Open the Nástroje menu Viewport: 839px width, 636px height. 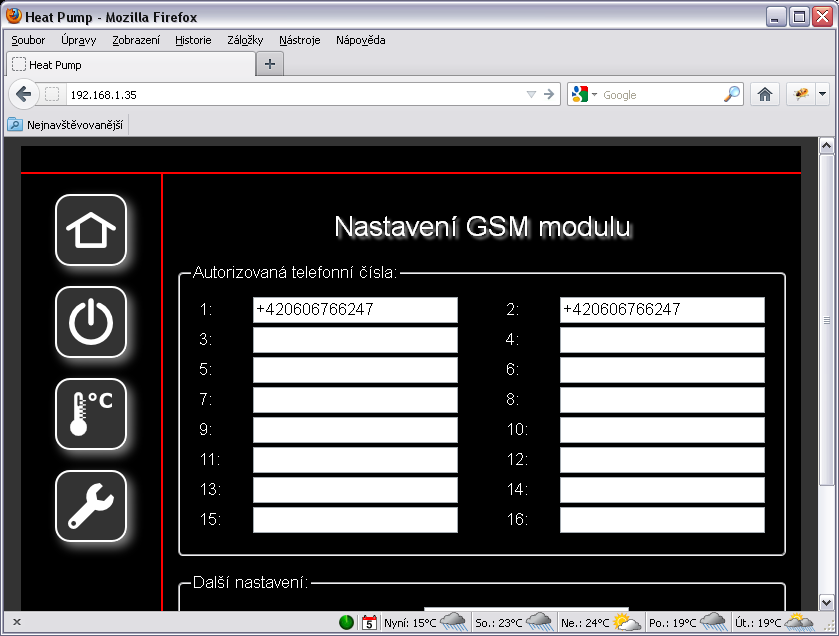pos(300,40)
